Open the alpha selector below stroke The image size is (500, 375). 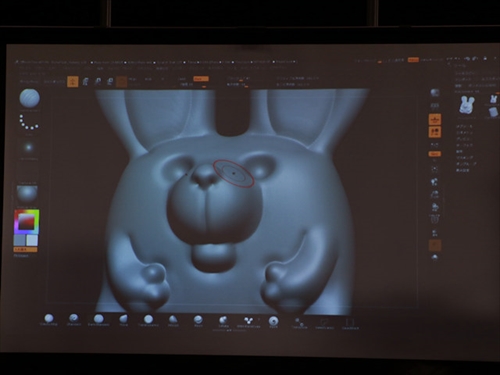point(29,147)
